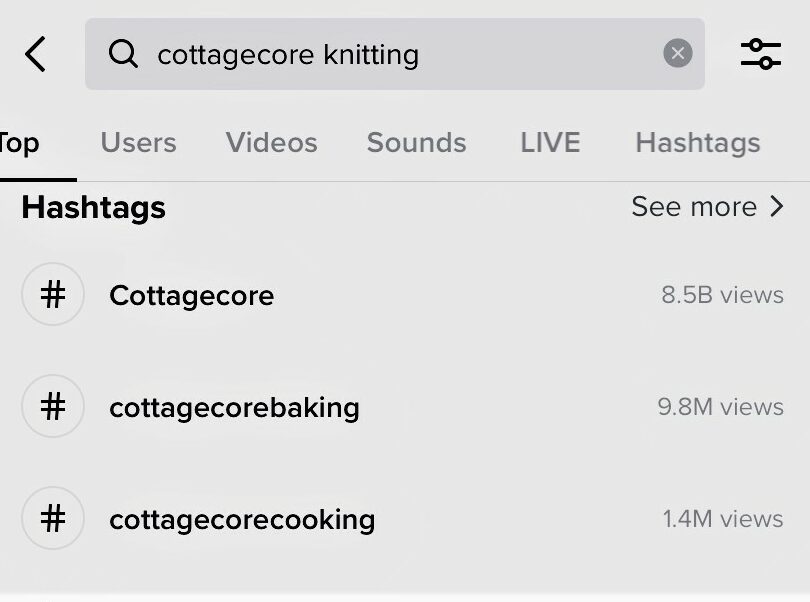Switch to the Top tab
The height and width of the screenshot is (602, 810).
(19, 143)
